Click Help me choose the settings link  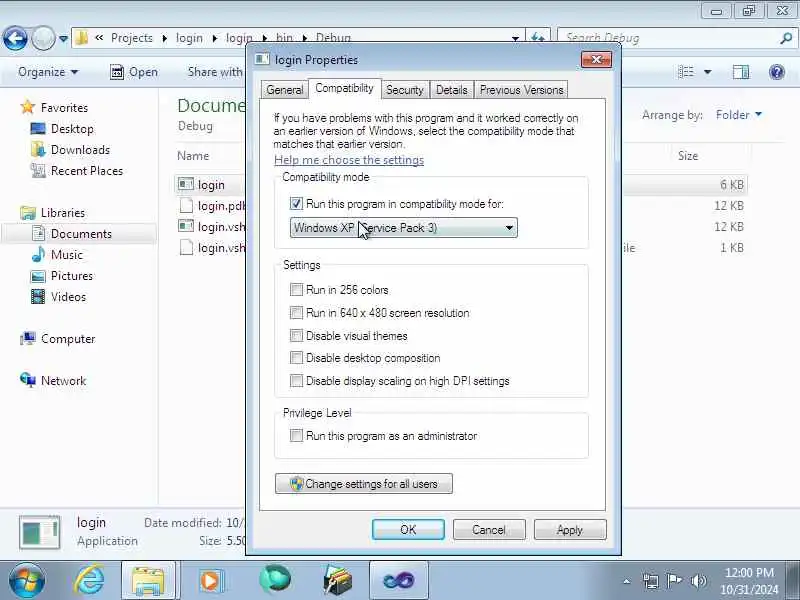point(349,160)
